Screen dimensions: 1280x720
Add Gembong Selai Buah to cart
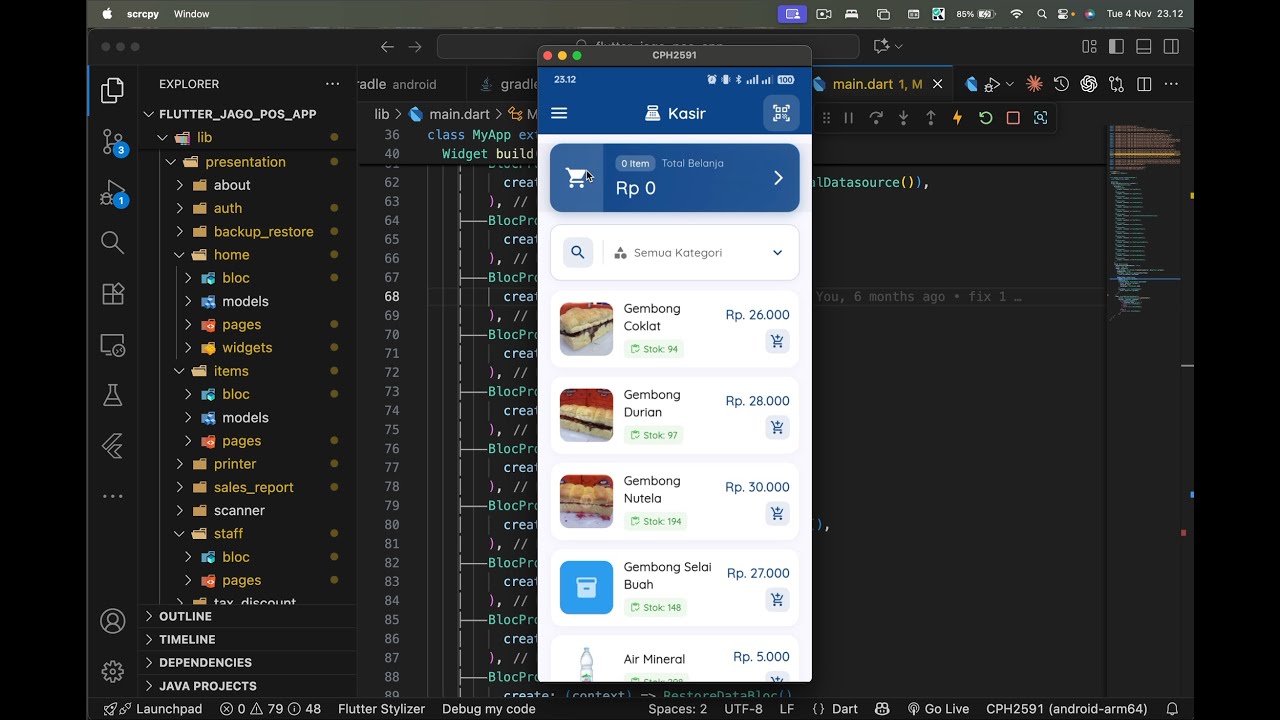coord(777,600)
